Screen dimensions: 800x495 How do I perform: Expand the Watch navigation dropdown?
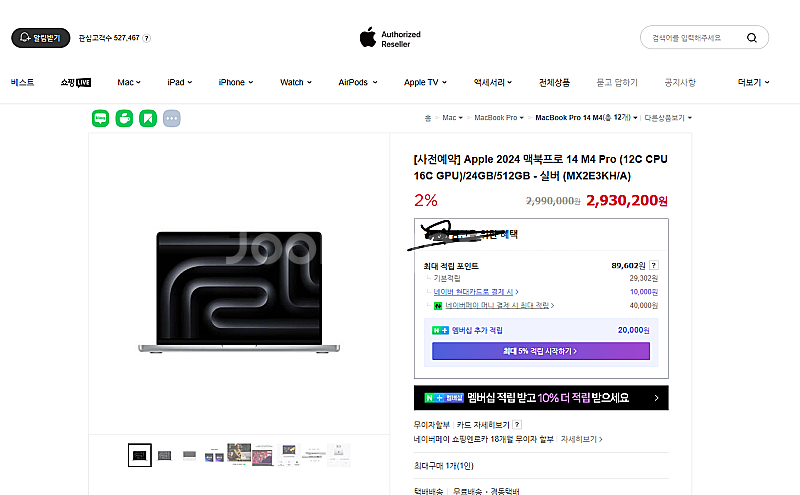point(296,82)
